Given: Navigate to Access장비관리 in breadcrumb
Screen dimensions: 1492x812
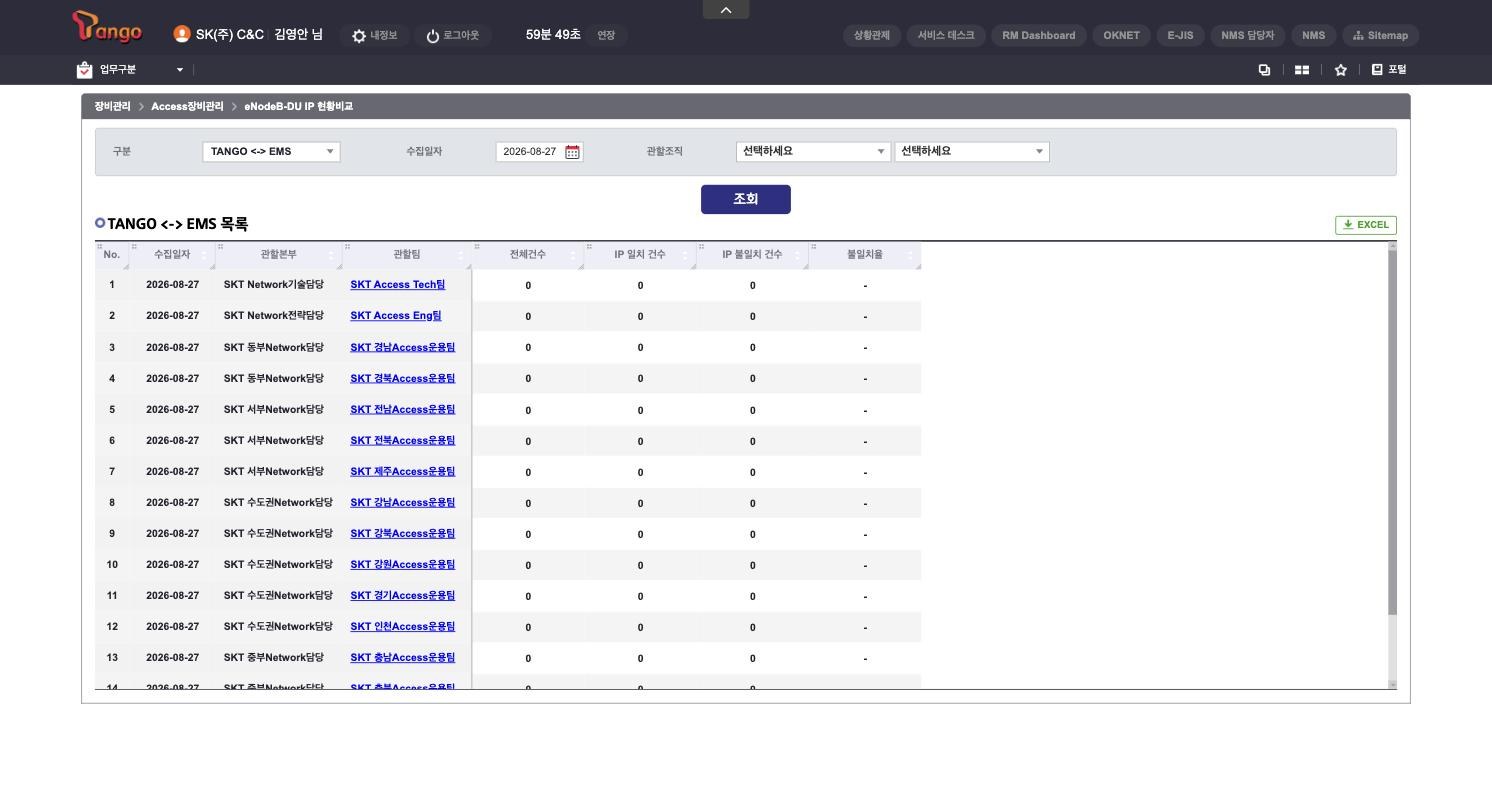Looking at the screenshot, I should pos(187,107).
